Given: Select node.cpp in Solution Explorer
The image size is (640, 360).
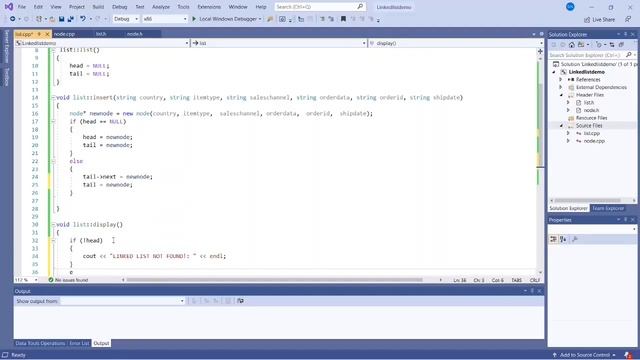Looking at the screenshot, I should (594, 141).
